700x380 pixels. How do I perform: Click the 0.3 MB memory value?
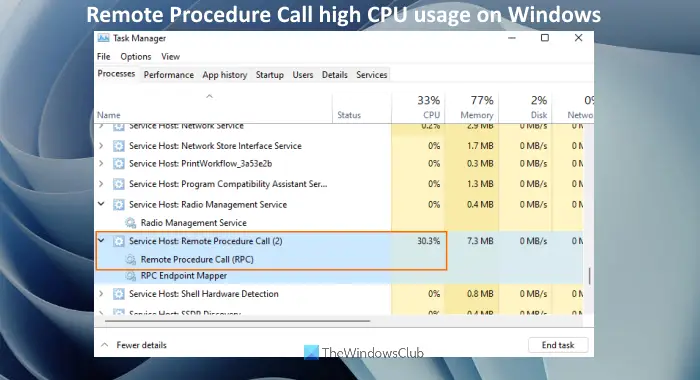[480, 163]
